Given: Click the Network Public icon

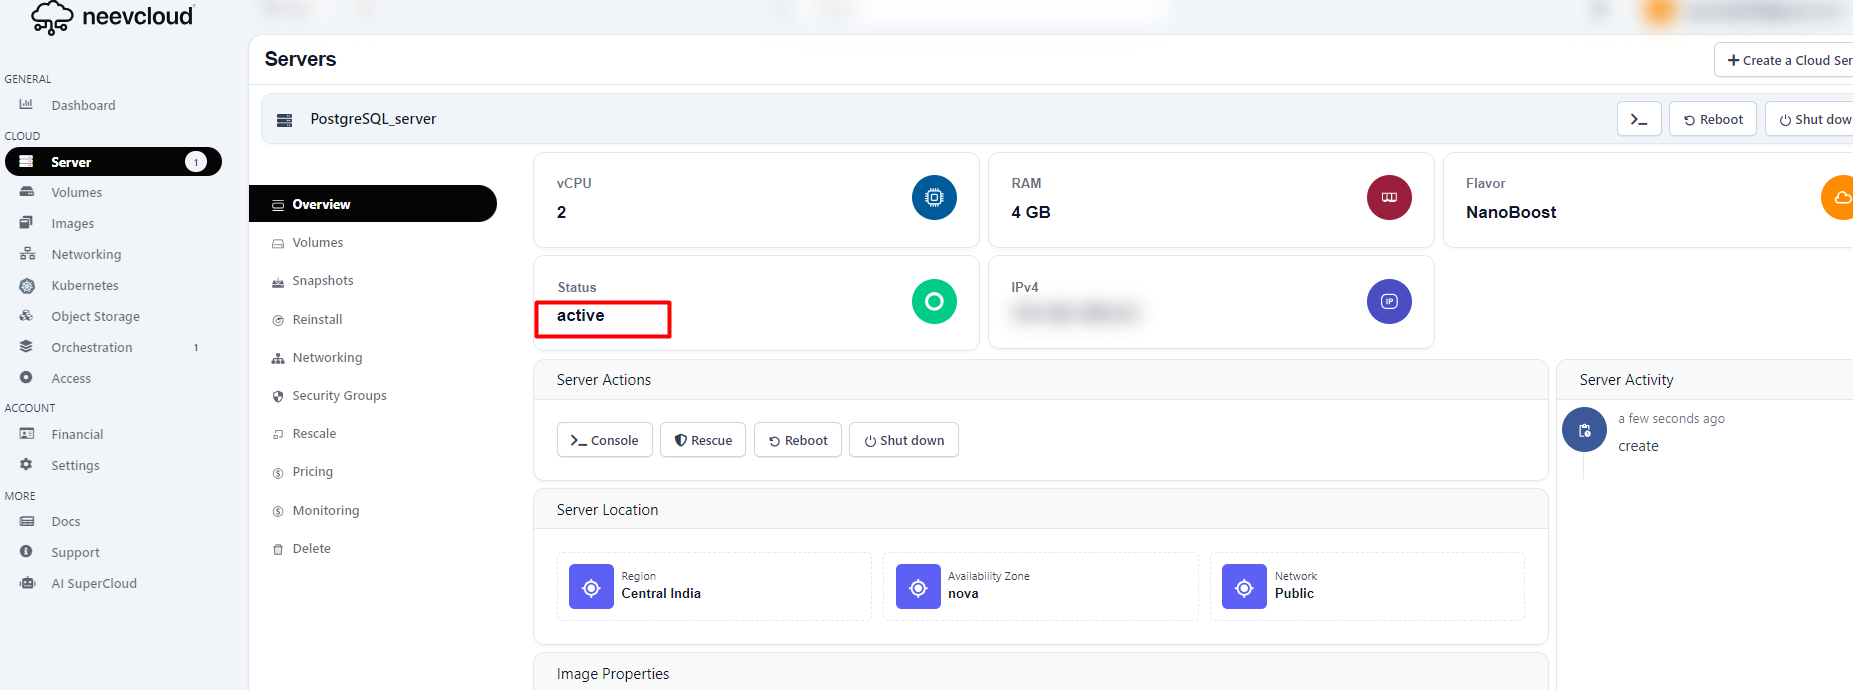Looking at the screenshot, I should click(x=1244, y=587).
